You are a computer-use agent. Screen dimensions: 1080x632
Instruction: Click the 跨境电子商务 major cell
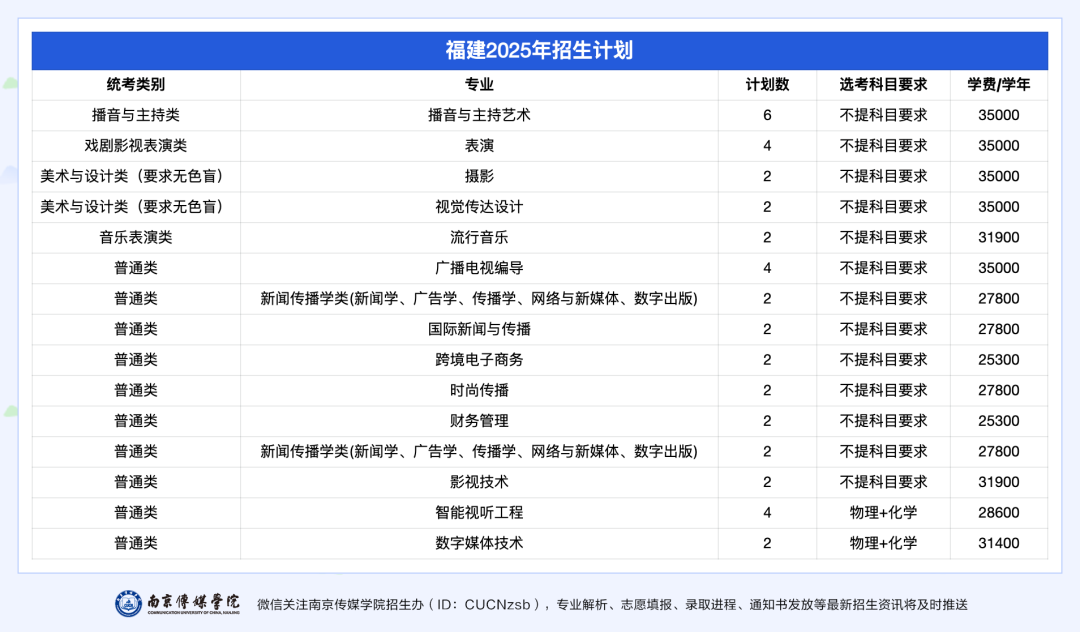click(x=479, y=359)
